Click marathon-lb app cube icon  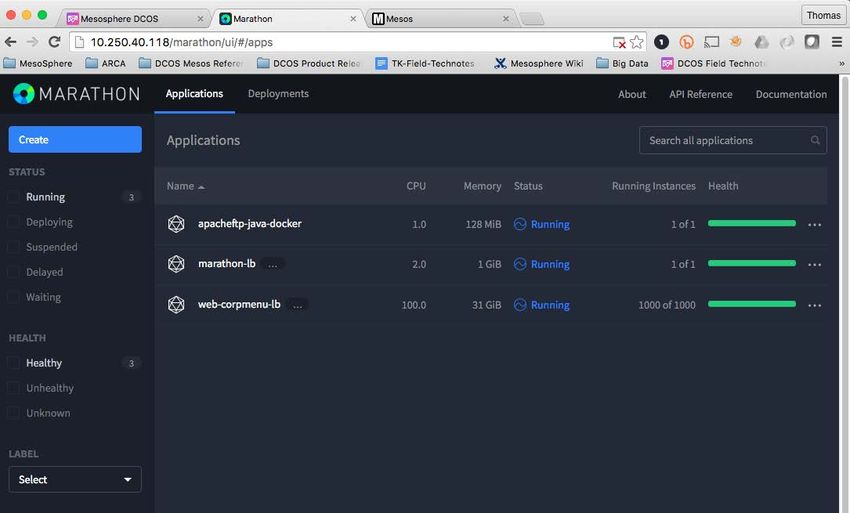coord(176,264)
